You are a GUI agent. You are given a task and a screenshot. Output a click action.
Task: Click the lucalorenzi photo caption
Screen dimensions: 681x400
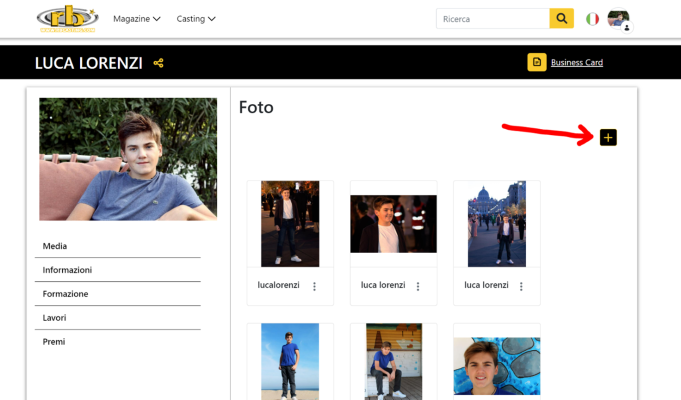tap(278, 285)
